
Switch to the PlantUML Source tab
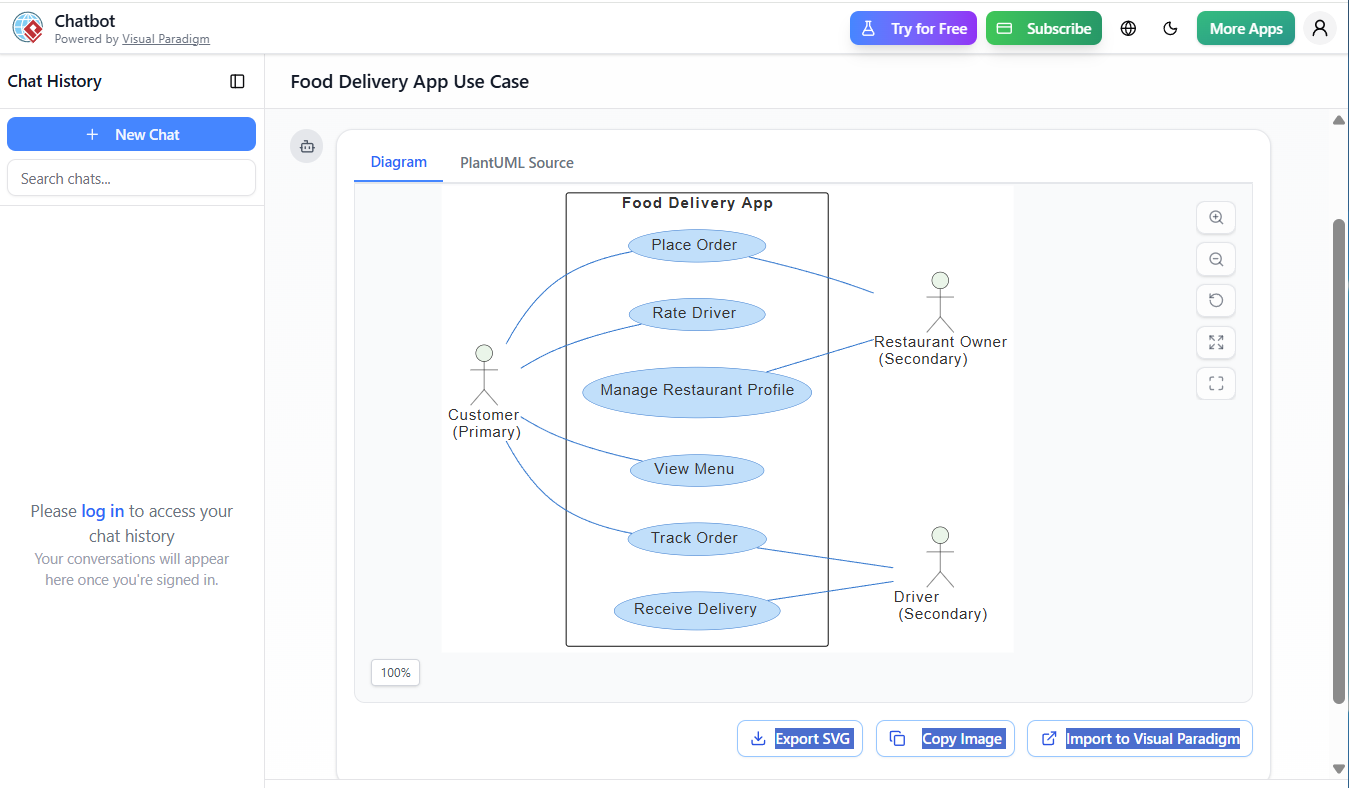(516, 162)
